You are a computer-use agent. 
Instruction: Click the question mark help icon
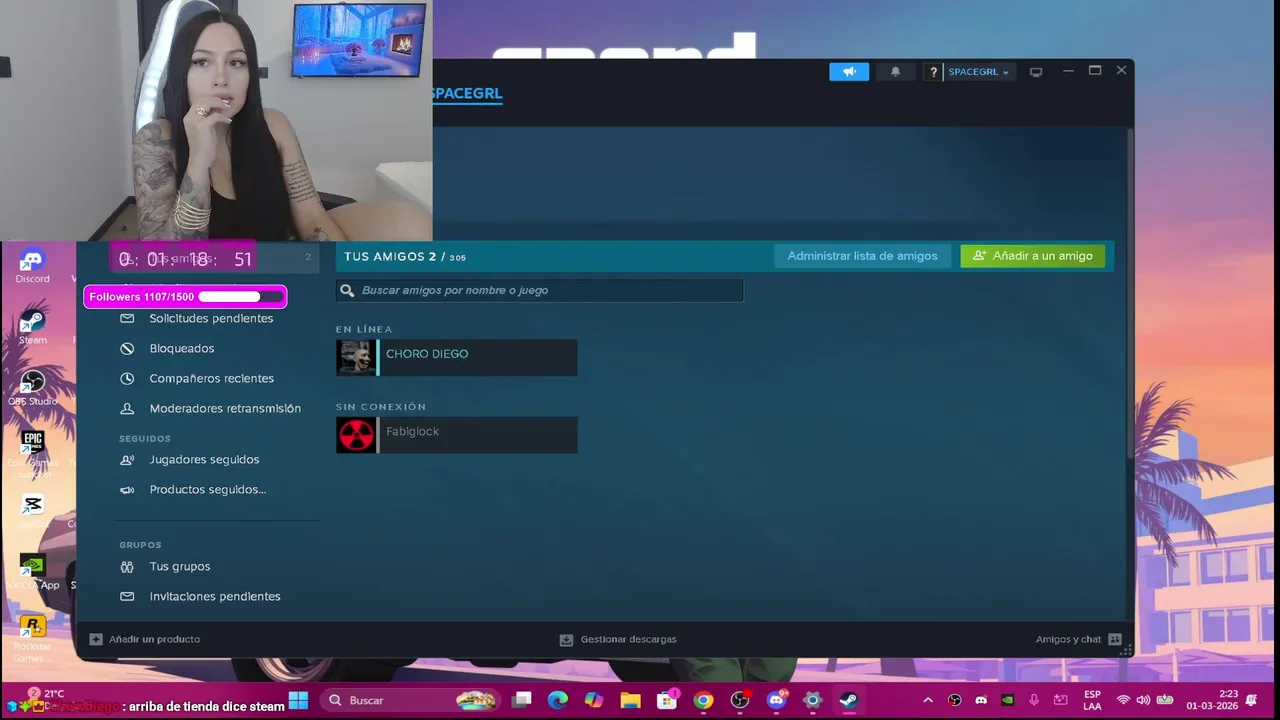click(x=933, y=72)
